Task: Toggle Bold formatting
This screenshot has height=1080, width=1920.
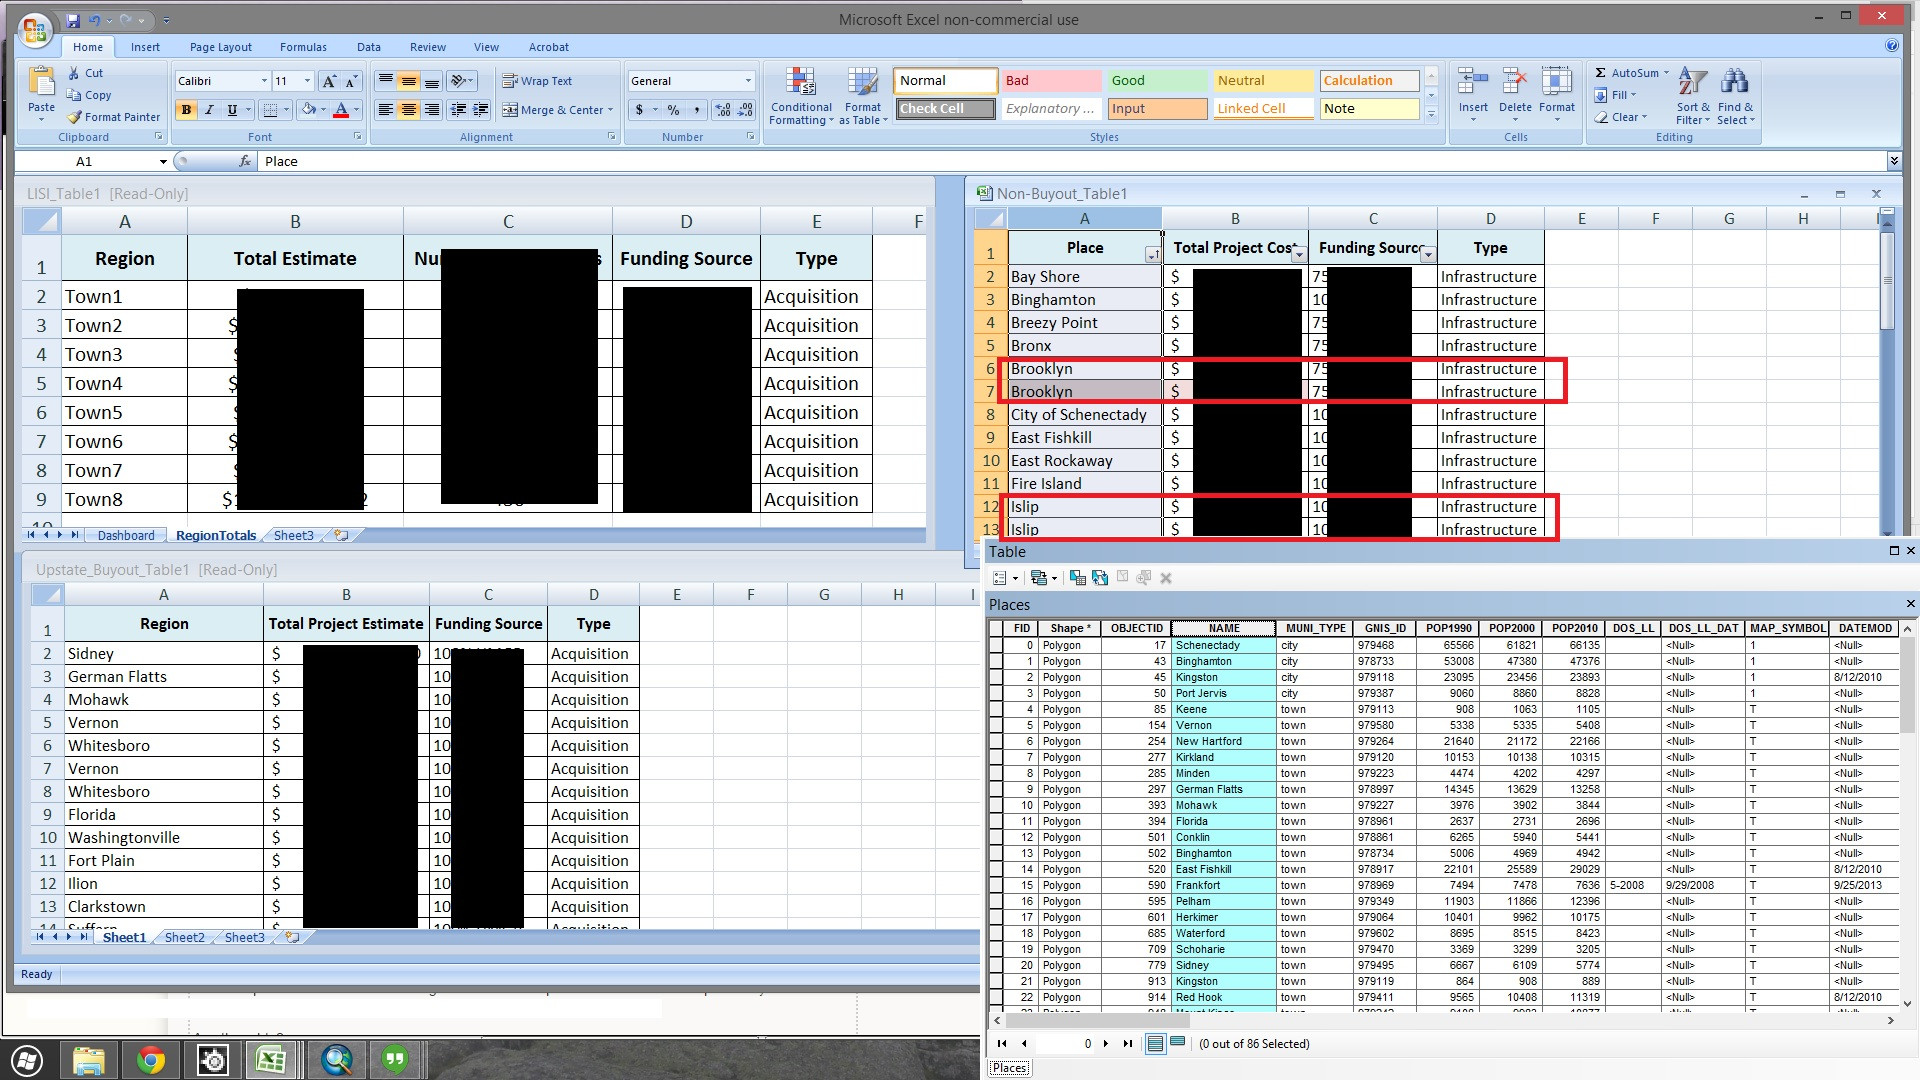Action: pos(186,110)
